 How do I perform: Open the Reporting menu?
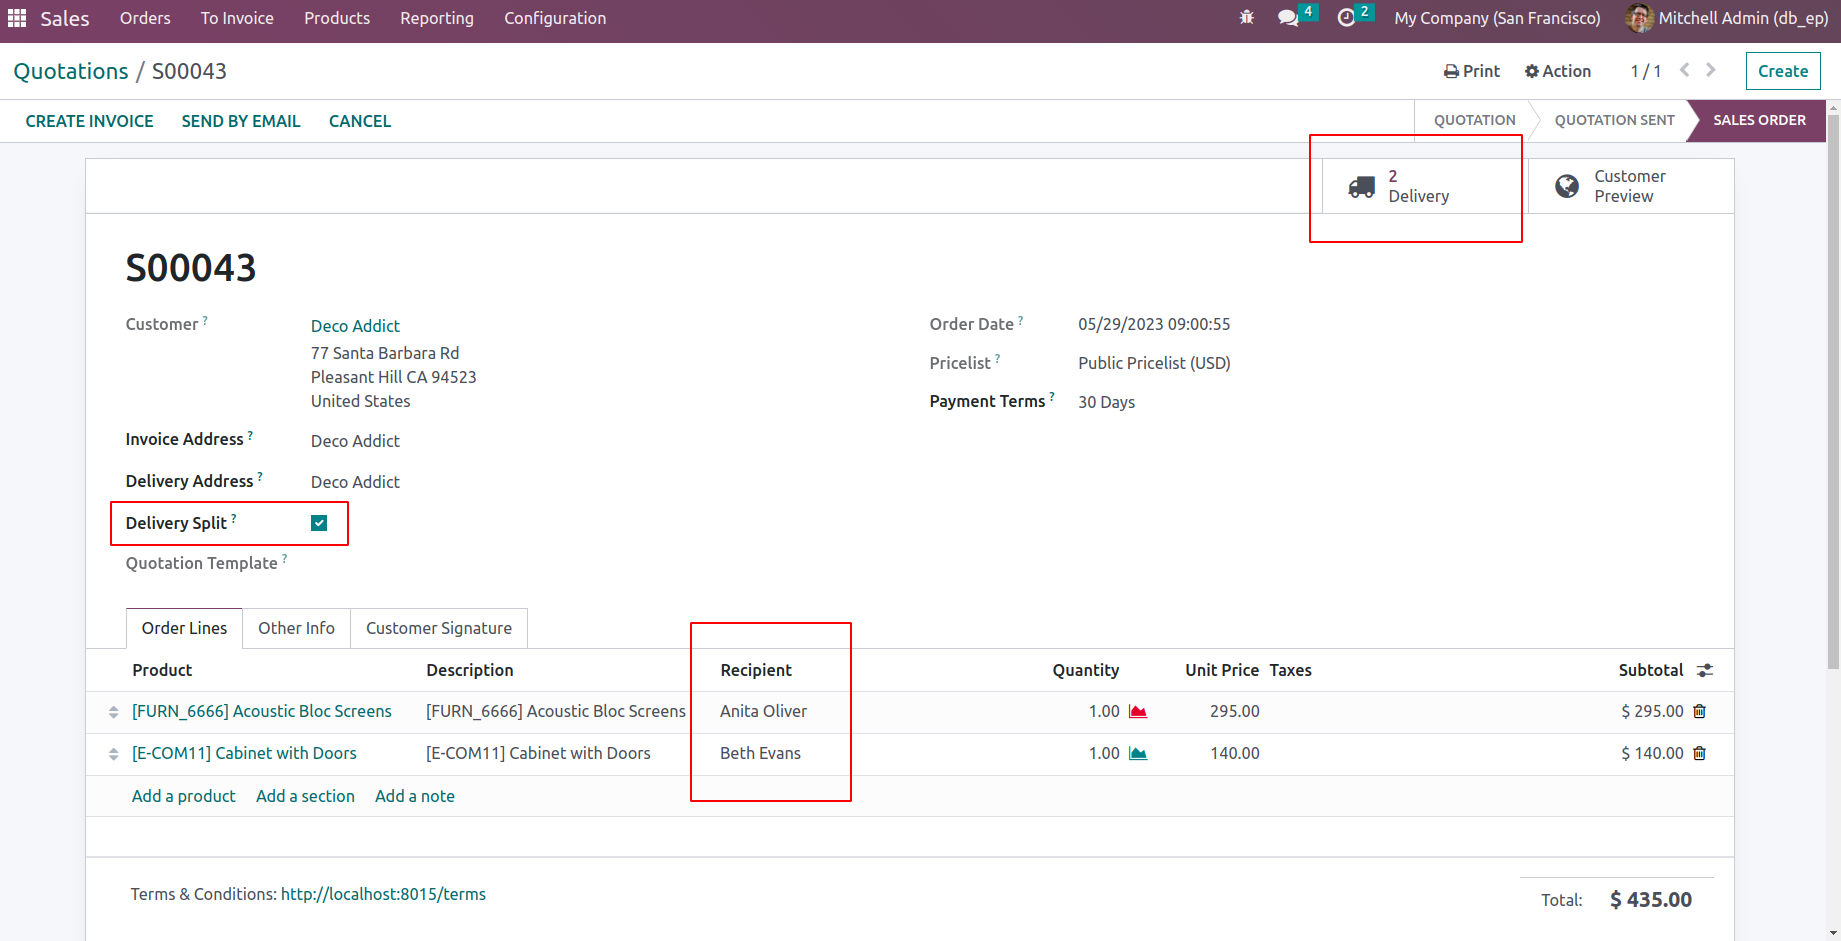437,18
